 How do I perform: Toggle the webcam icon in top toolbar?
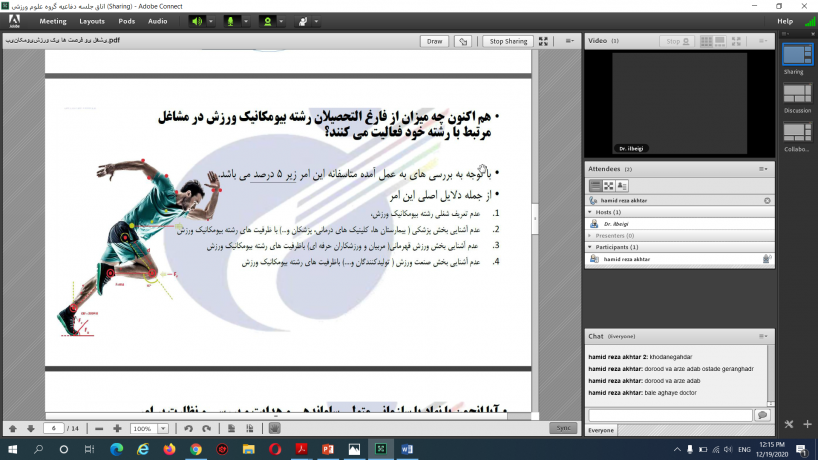[268, 21]
